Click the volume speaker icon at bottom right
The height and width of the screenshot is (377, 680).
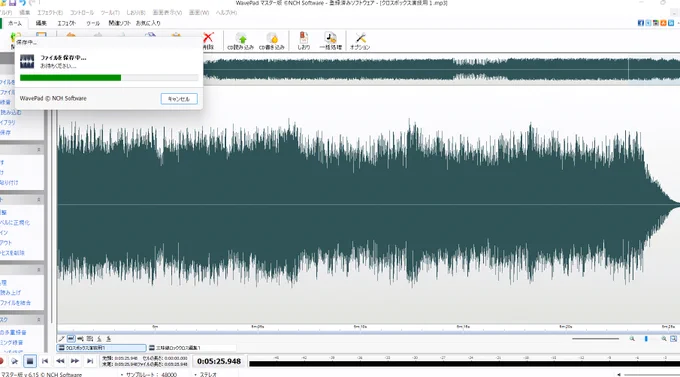click(619, 374)
